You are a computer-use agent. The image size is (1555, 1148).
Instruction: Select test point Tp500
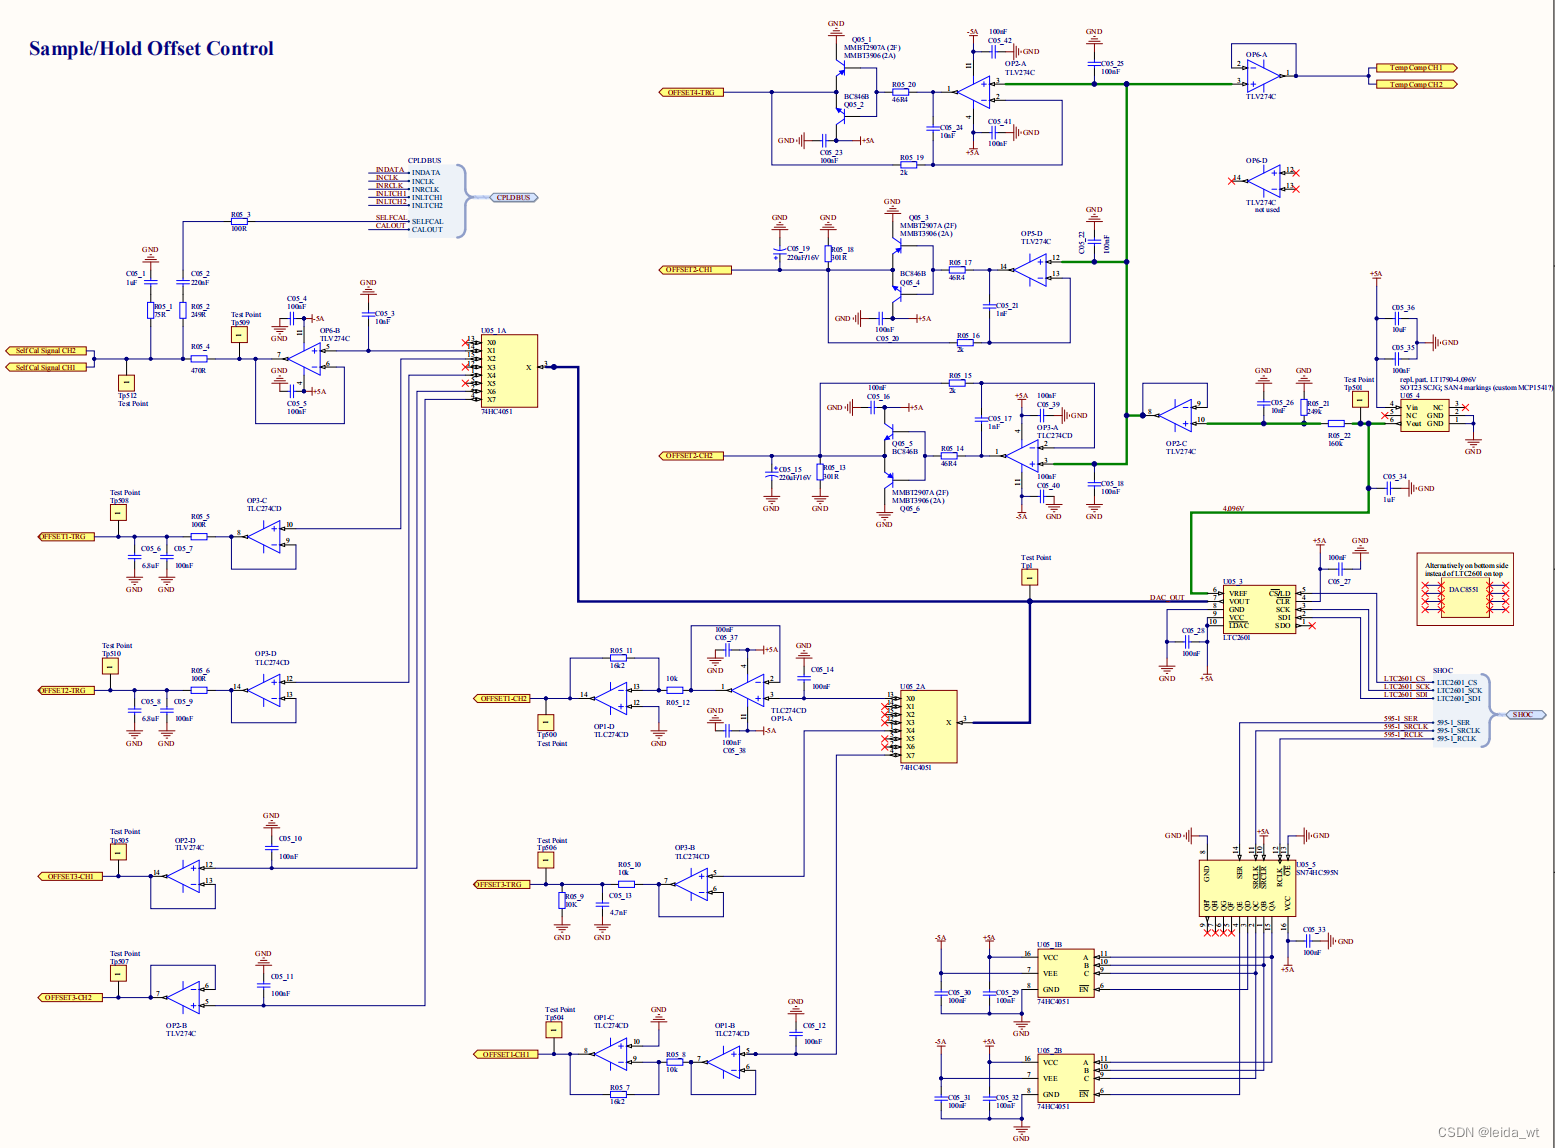click(545, 722)
